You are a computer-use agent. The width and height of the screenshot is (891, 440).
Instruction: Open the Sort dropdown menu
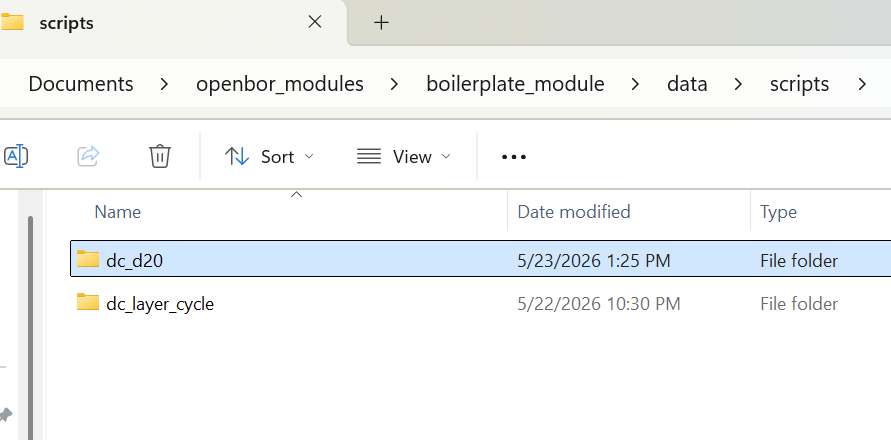(x=269, y=156)
